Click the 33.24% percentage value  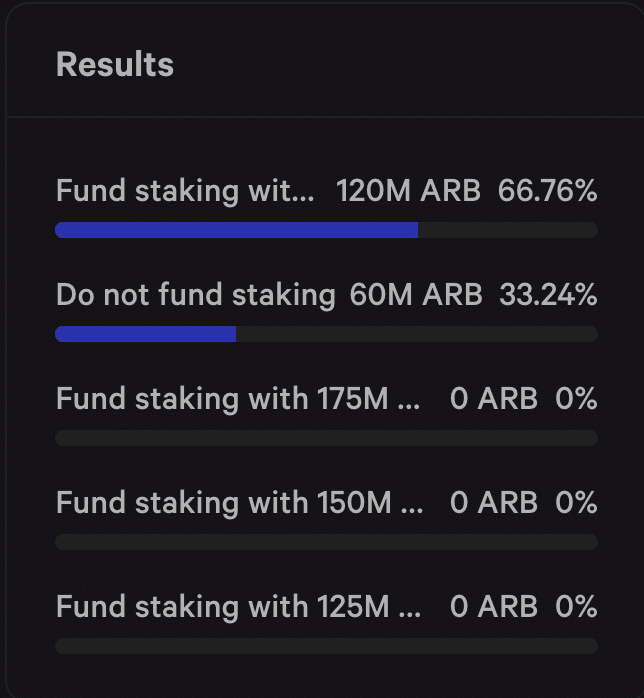pos(548,295)
